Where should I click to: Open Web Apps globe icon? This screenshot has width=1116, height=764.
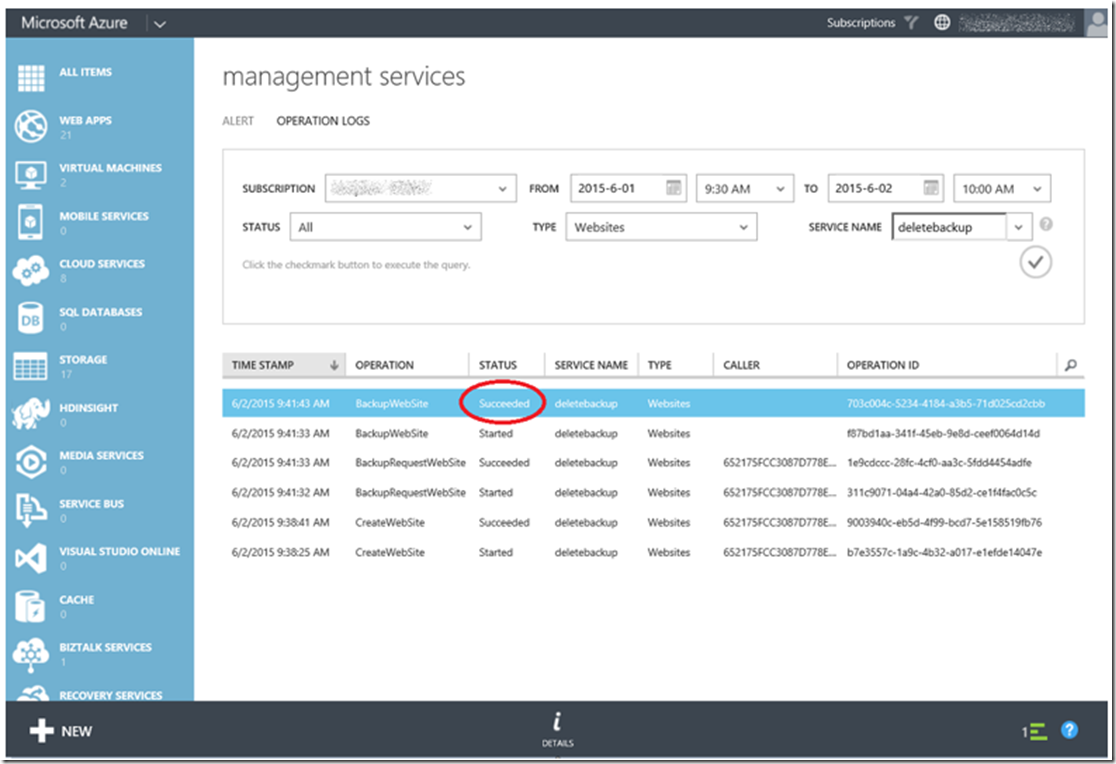[x=31, y=127]
